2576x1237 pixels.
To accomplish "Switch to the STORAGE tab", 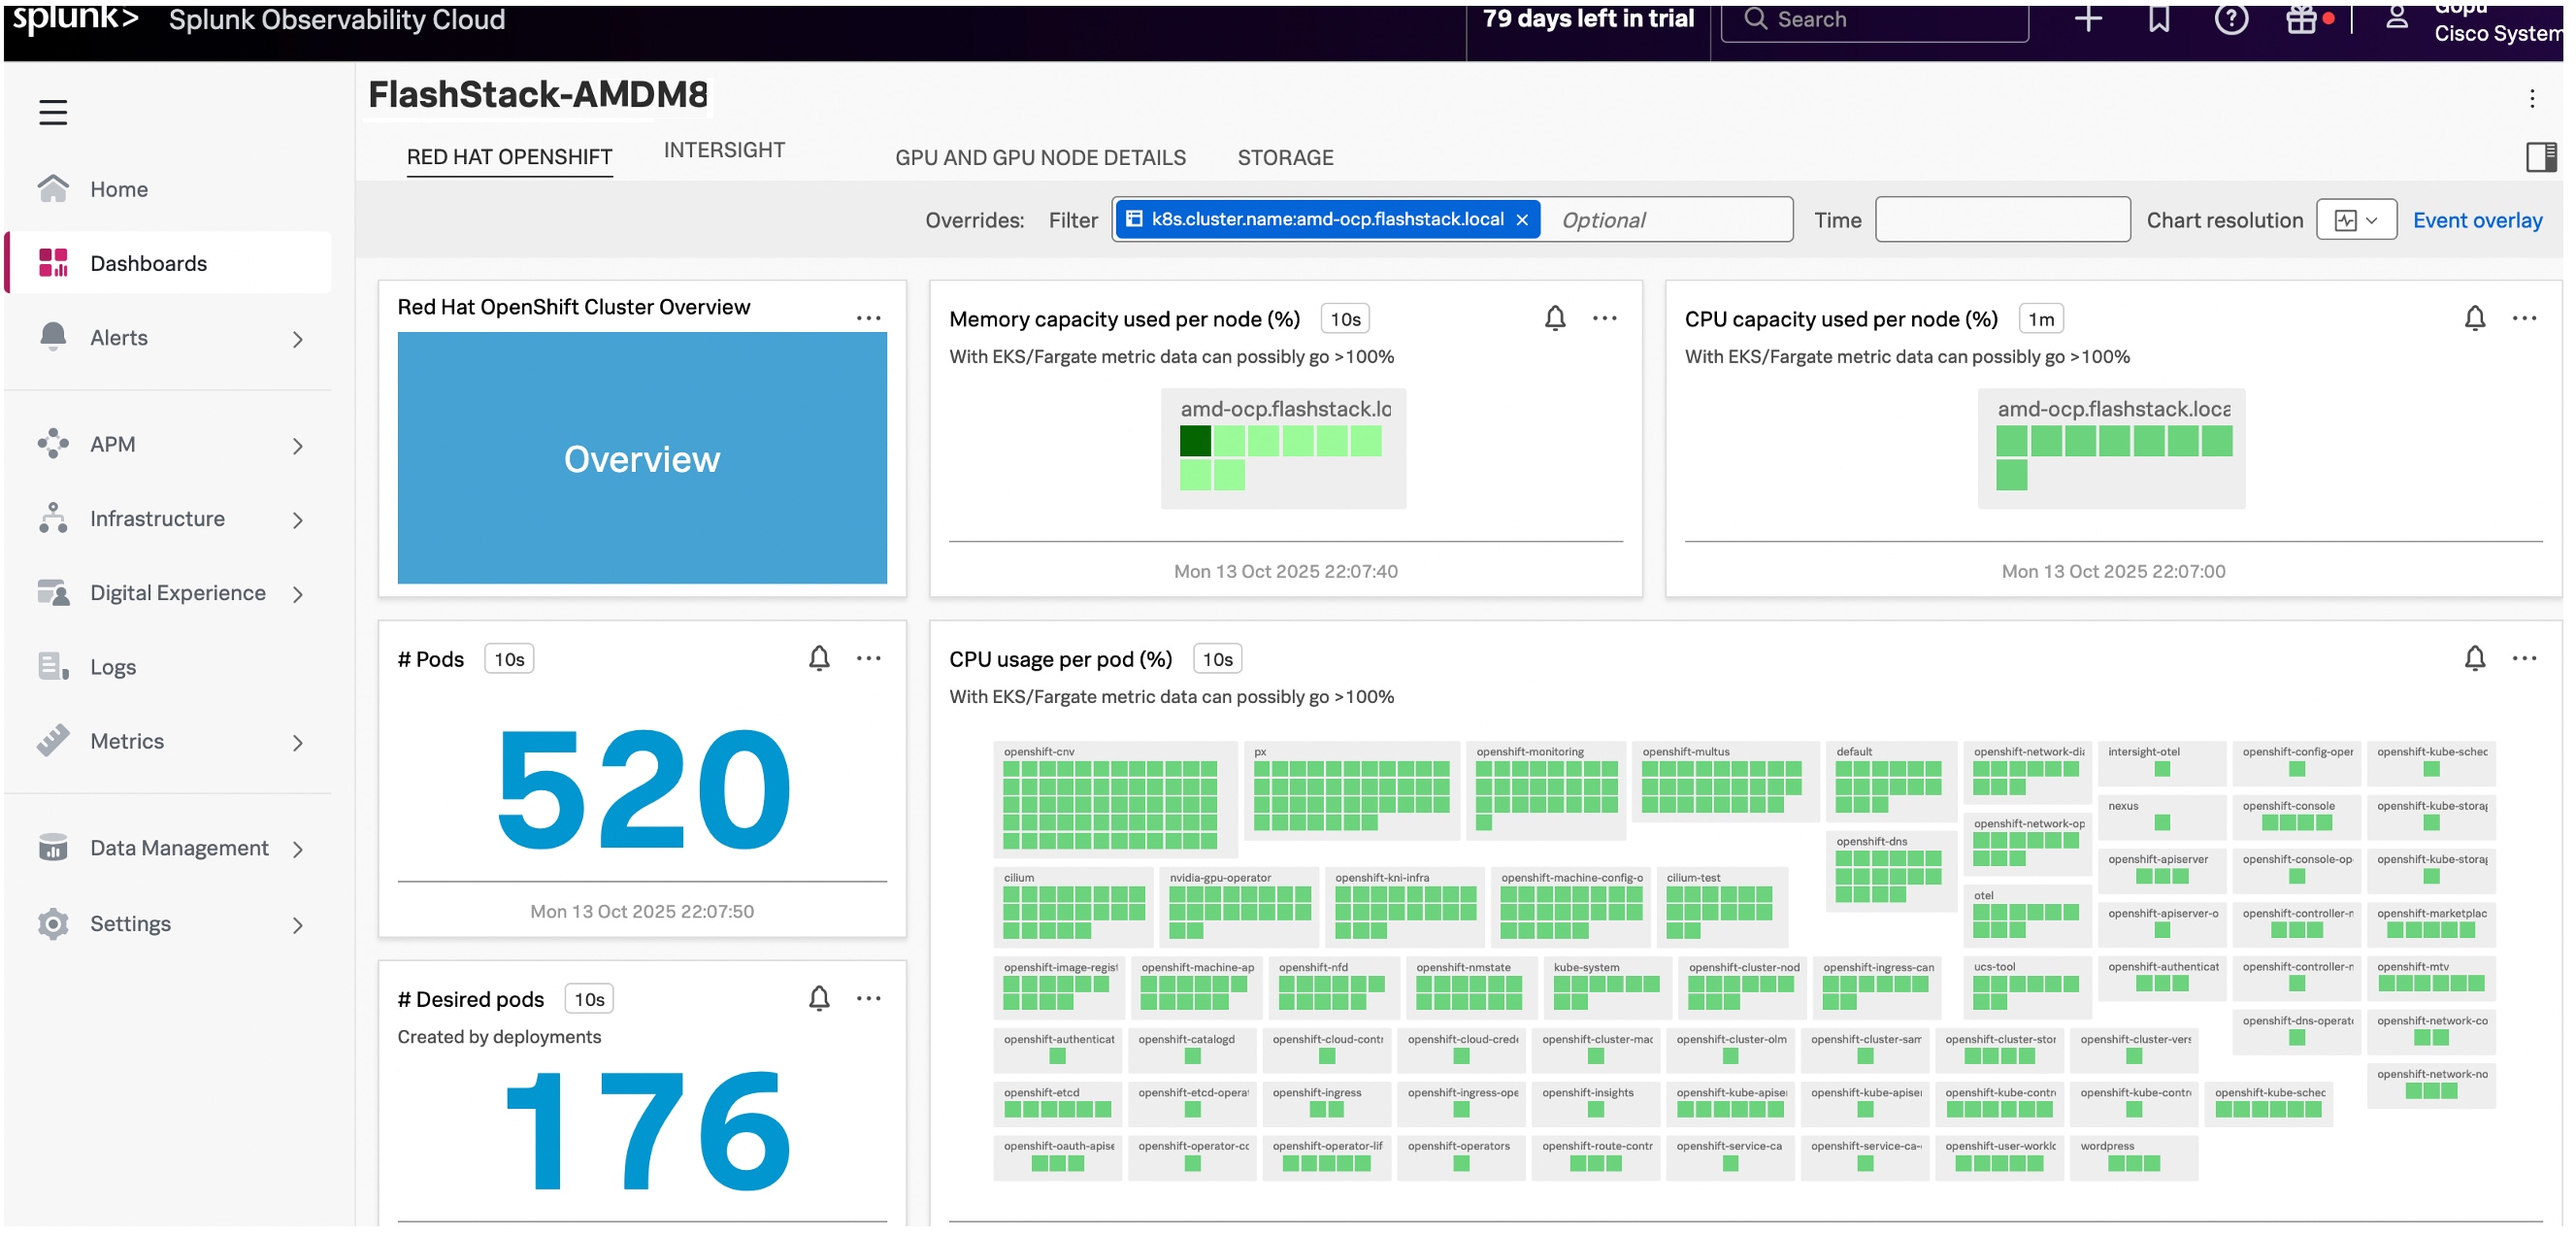I will point(1285,158).
